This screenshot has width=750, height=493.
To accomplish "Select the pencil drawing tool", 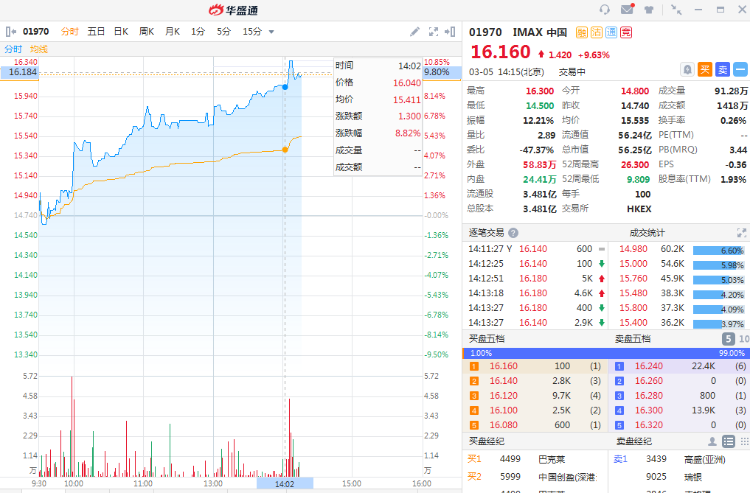I will tap(415, 32).
